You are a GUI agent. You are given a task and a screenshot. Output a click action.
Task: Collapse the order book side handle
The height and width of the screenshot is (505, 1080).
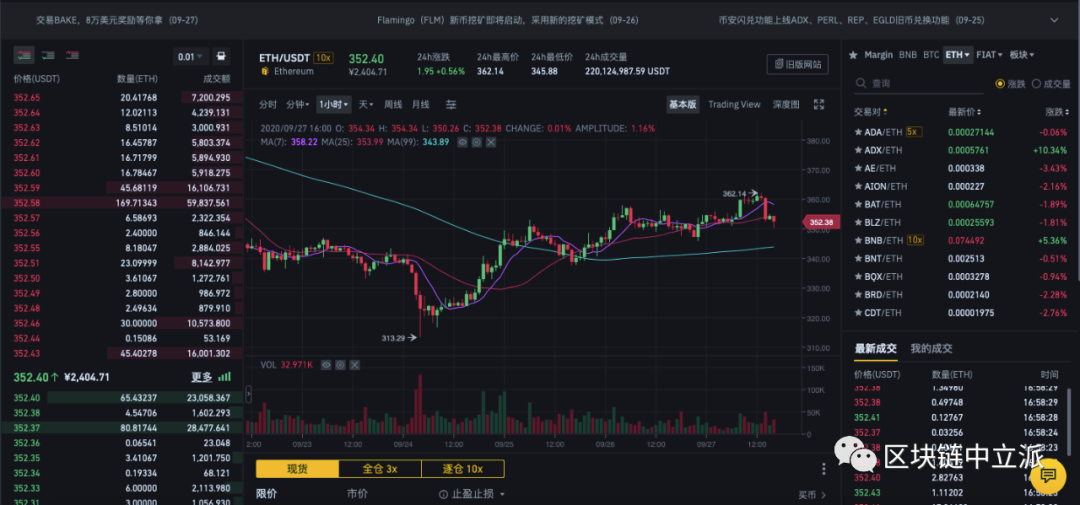coord(248,394)
